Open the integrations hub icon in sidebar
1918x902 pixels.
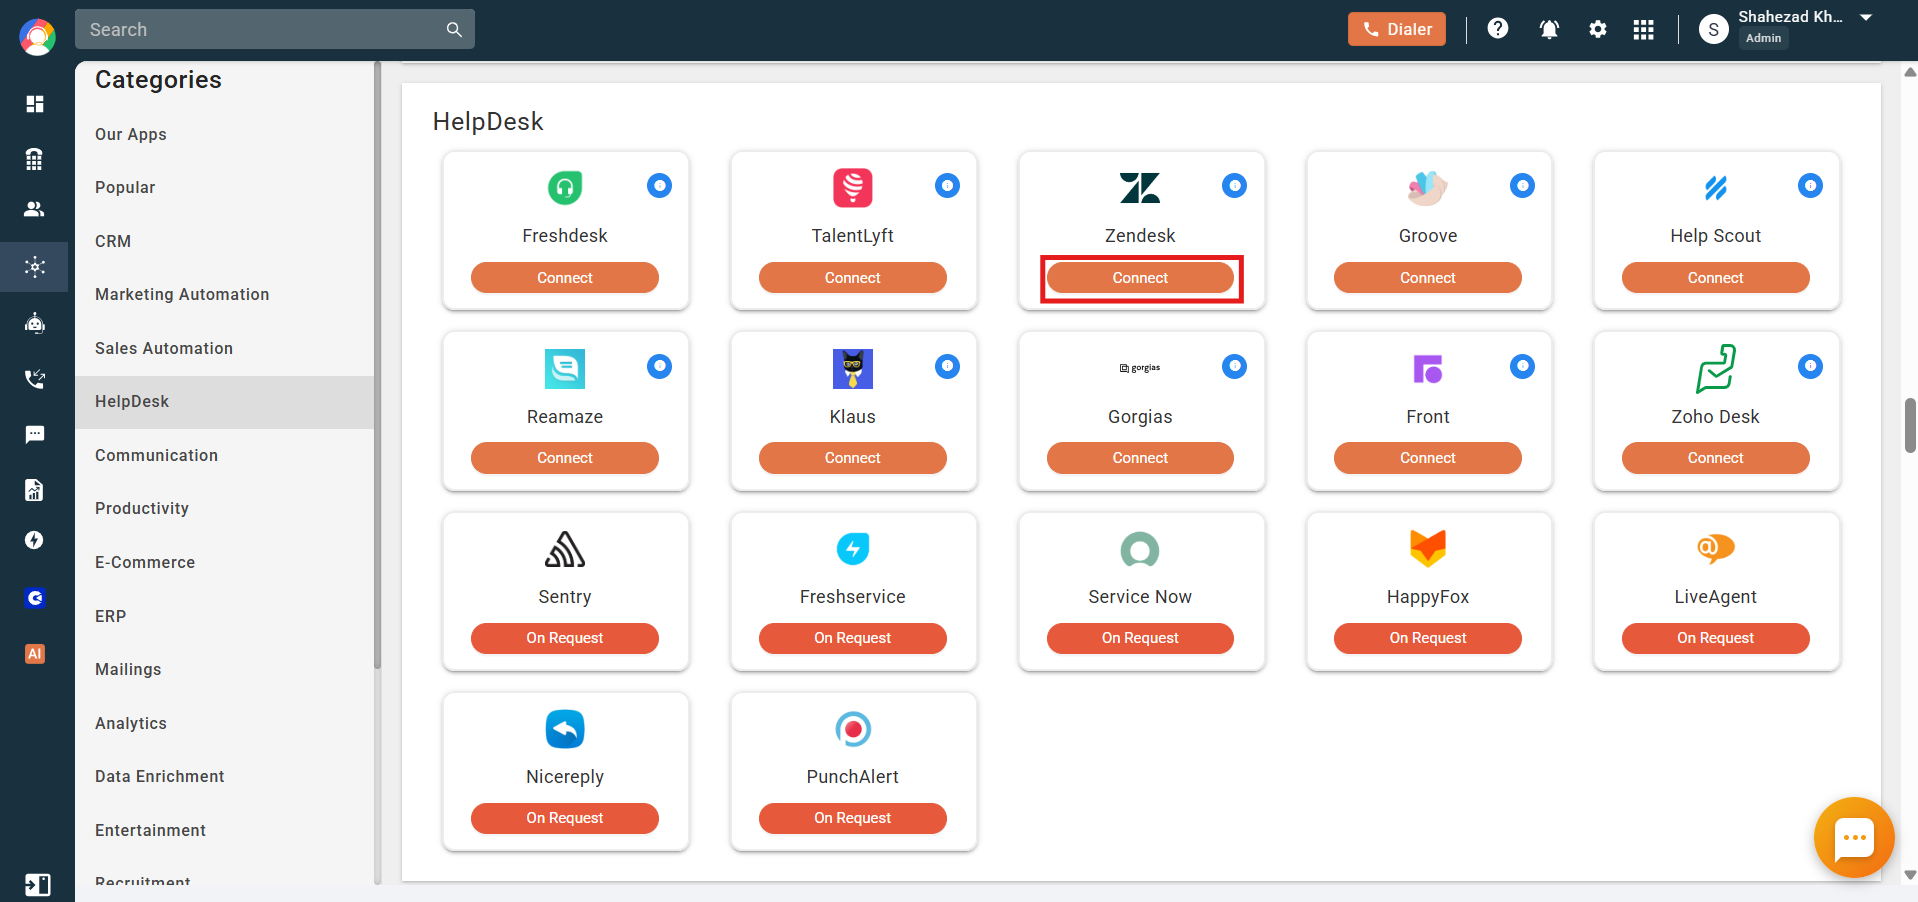point(35,267)
